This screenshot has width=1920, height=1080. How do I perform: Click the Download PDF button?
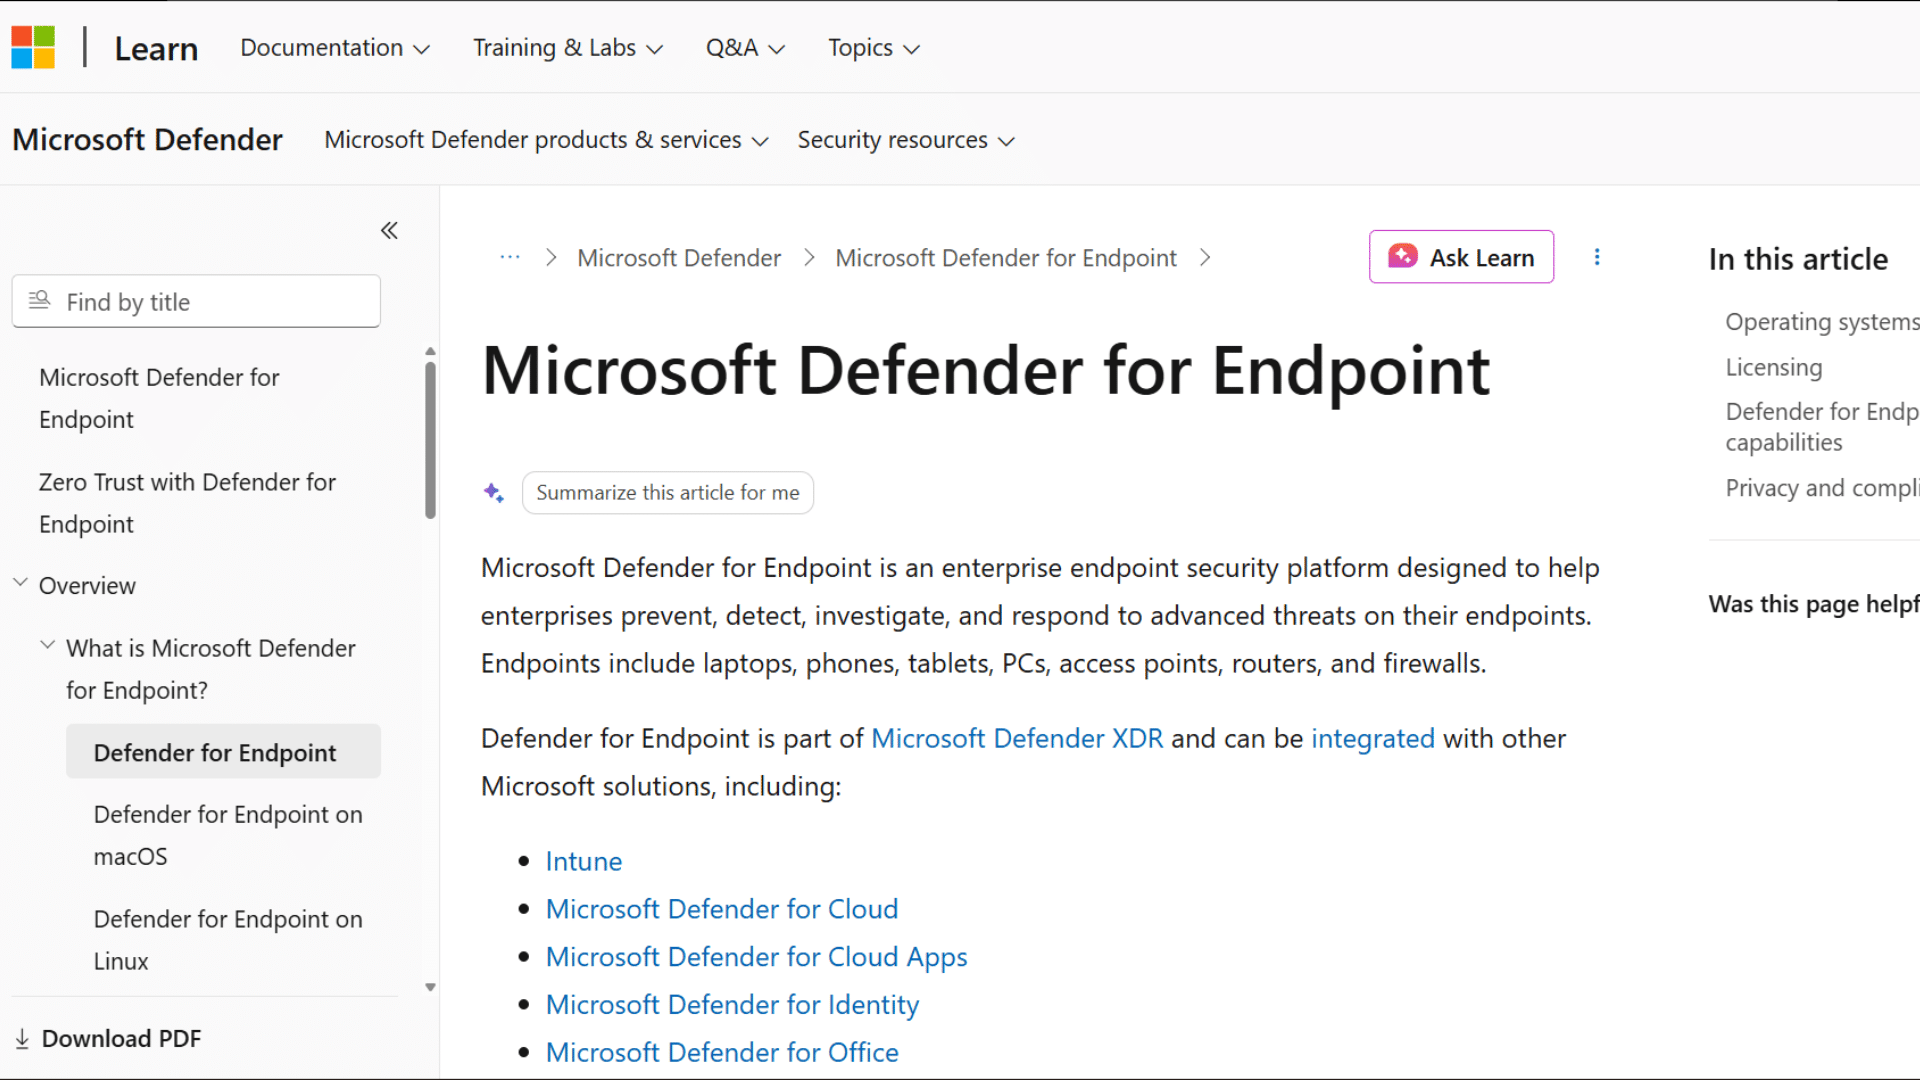click(x=108, y=1039)
